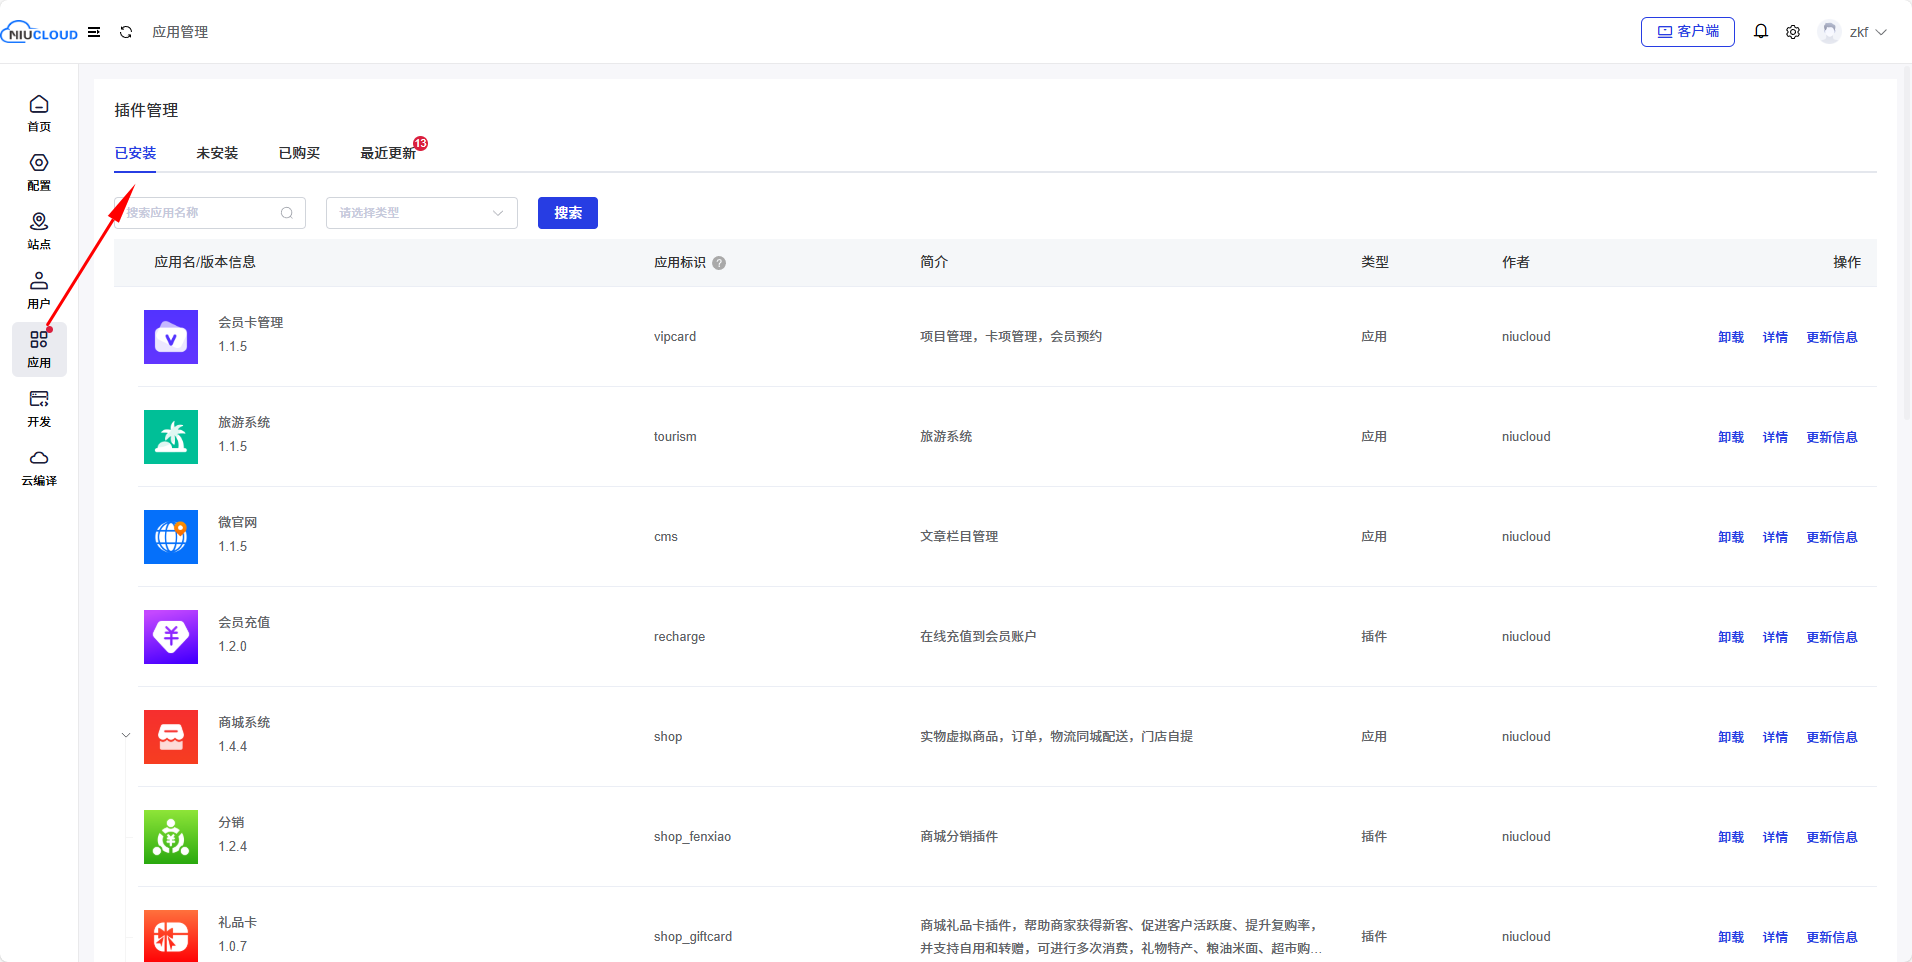Toggle the sidebar collapse hamburger icon
The height and width of the screenshot is (962, 1912).
pyautogui.click(x=94, y=32)
